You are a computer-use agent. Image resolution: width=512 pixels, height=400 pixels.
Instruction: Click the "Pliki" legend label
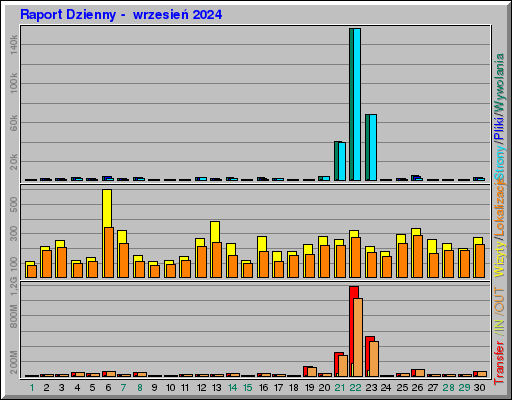(x=500, y=128)
